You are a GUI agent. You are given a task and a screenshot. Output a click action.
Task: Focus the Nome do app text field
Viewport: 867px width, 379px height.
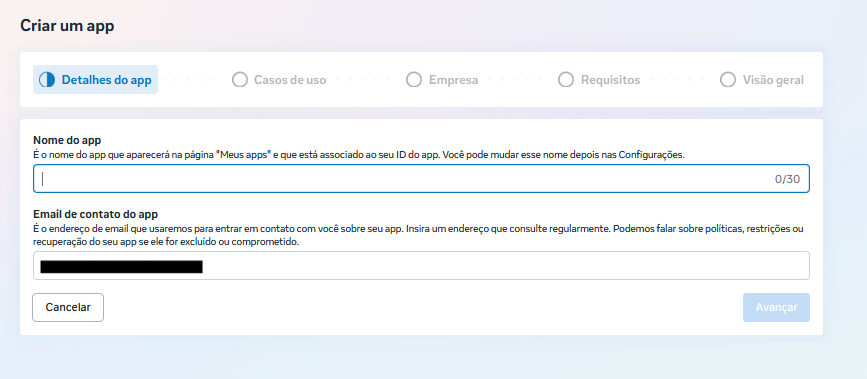pos(421,179)
